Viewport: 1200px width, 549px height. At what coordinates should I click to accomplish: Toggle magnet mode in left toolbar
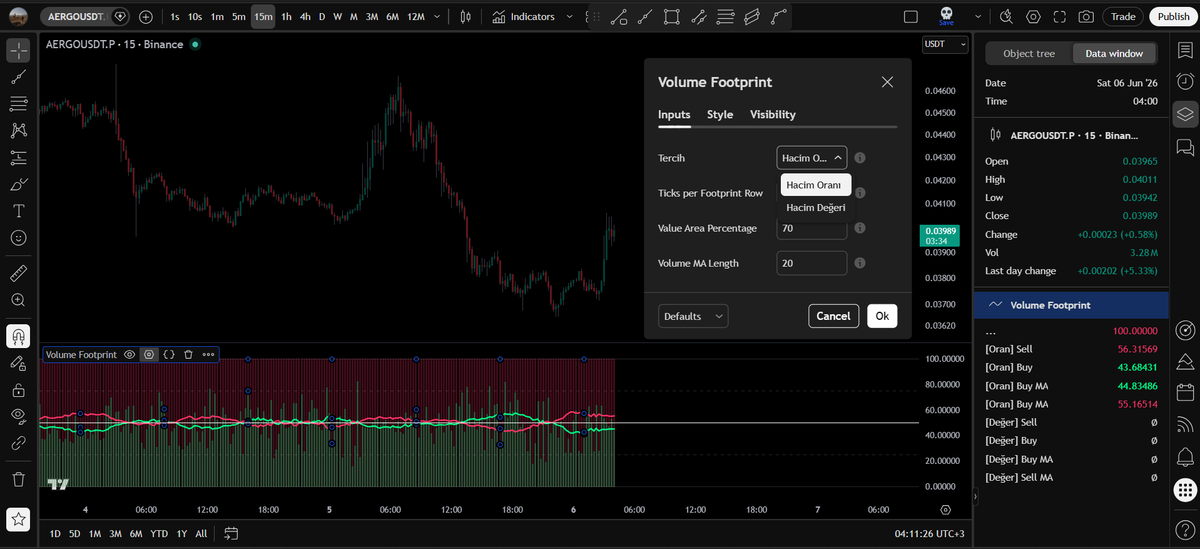18,336
